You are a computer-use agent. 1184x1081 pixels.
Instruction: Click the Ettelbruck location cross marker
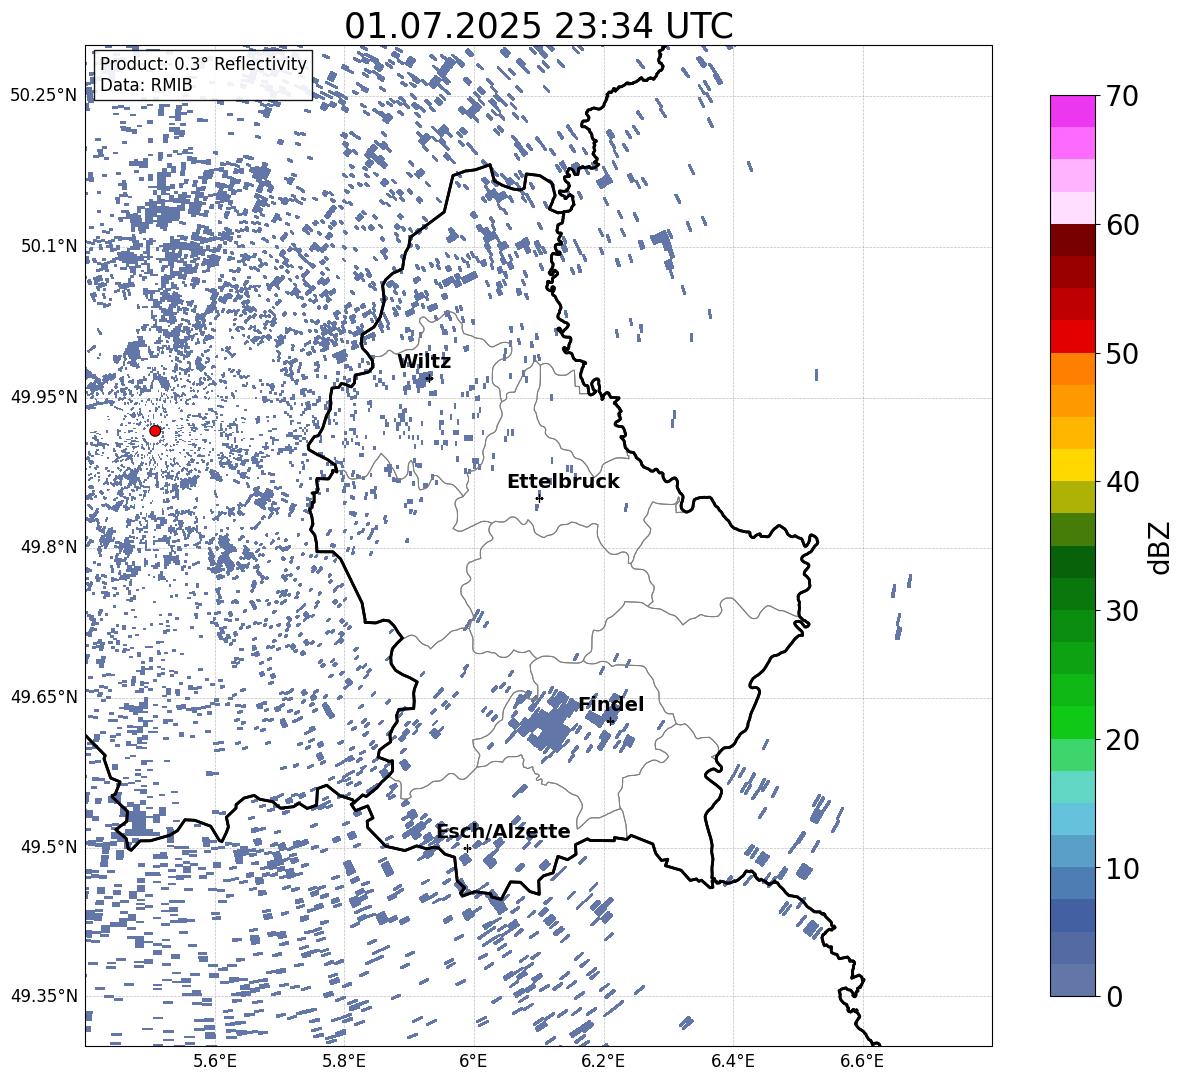[x=539, y=498]
